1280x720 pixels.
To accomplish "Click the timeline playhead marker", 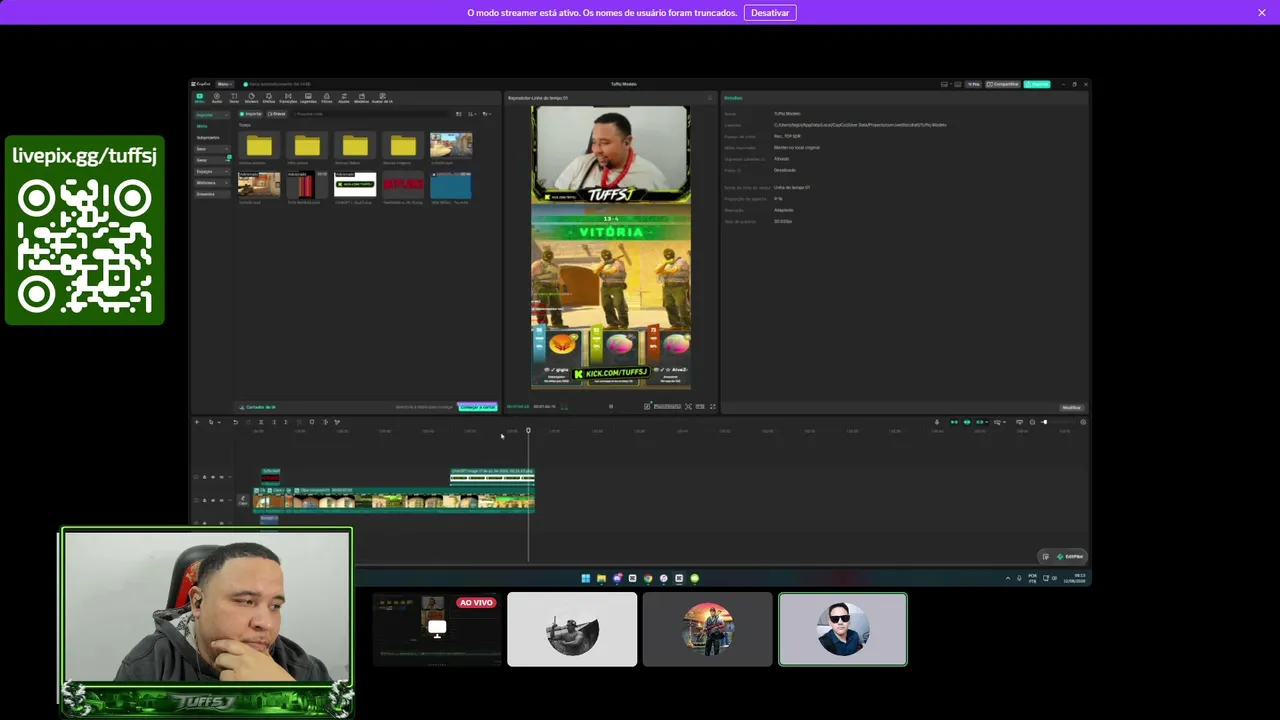I will 528,431.
